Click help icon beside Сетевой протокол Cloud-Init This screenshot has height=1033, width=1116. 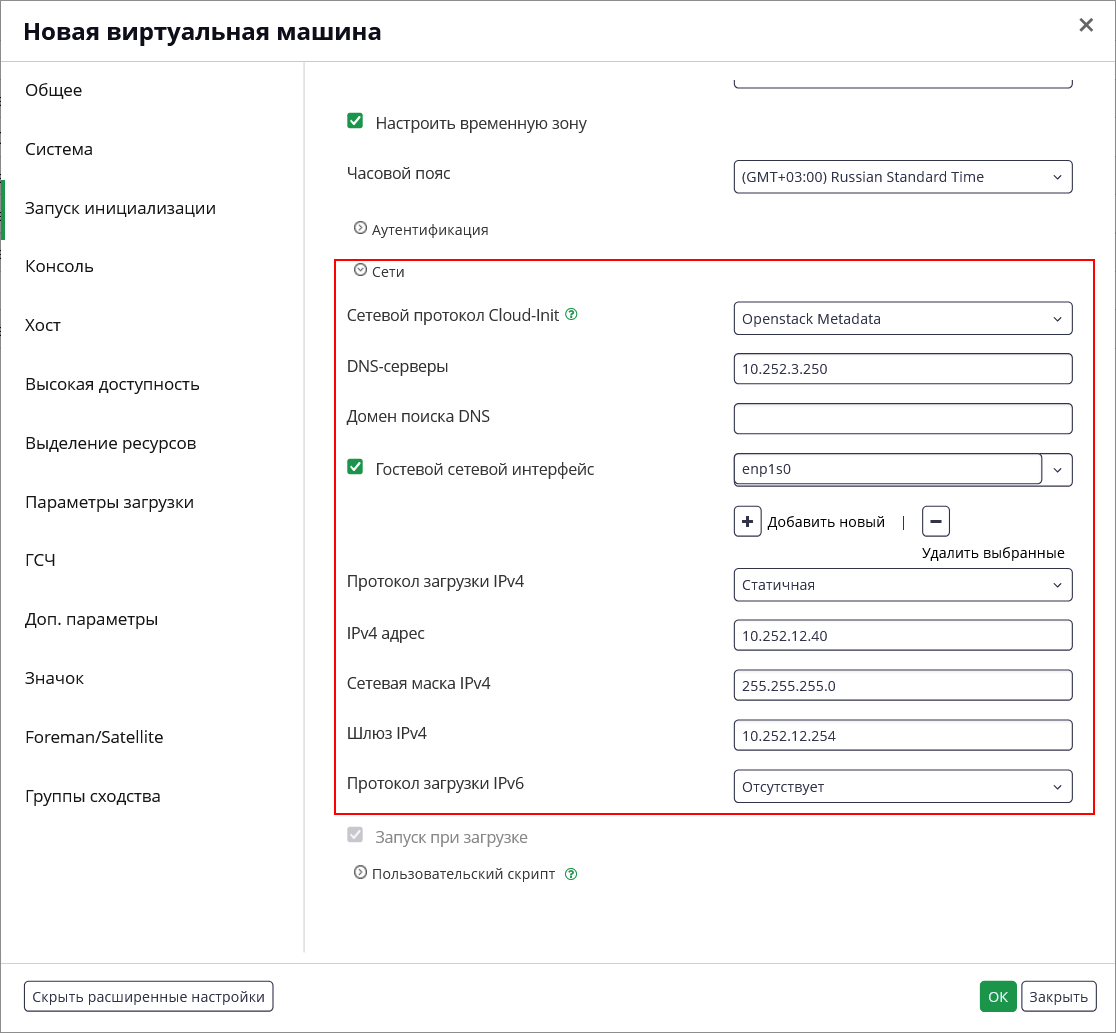point(572,315)
